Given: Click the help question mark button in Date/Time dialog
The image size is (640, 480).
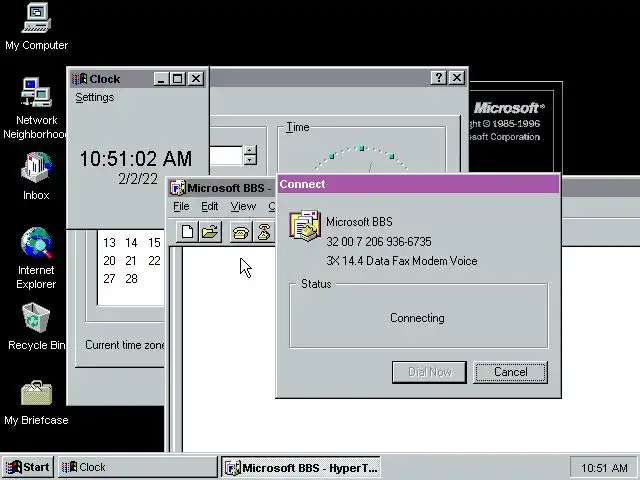Looking at the screenshot, I should tap(439, 78).
